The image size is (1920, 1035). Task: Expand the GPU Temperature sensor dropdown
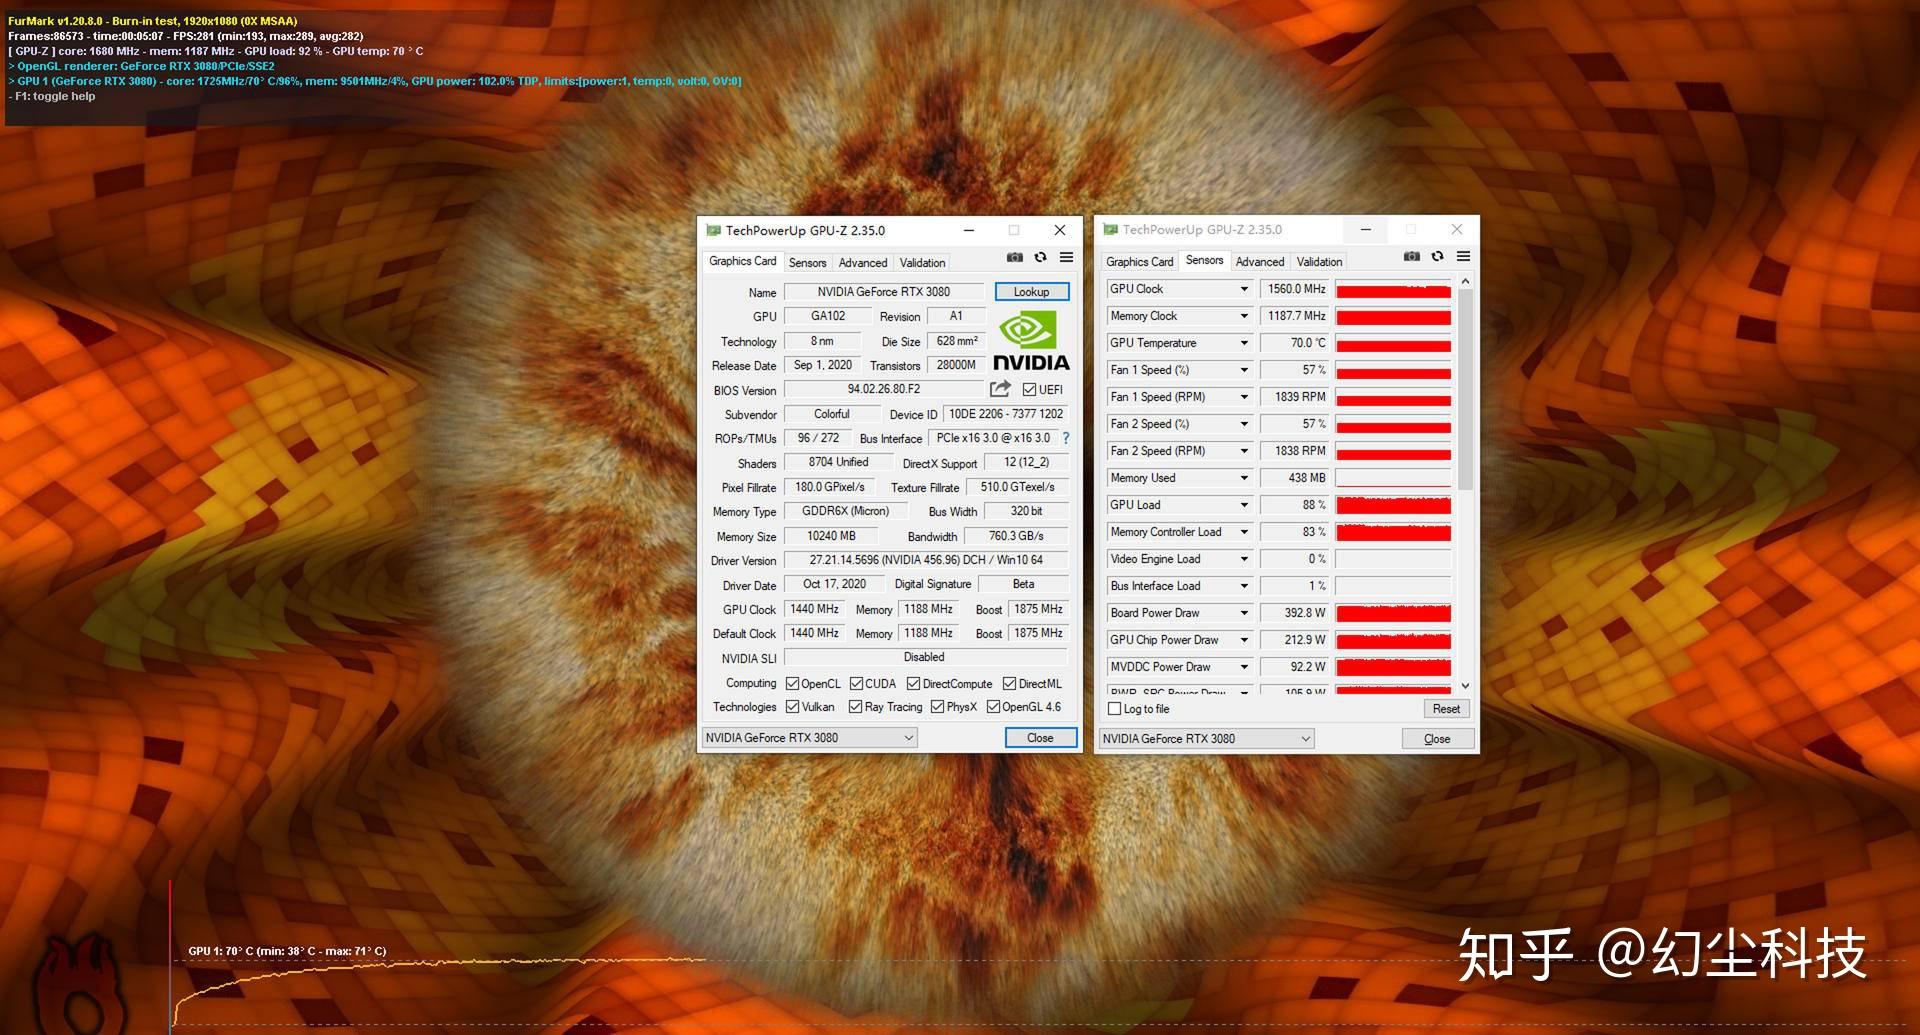(1244, 343)
